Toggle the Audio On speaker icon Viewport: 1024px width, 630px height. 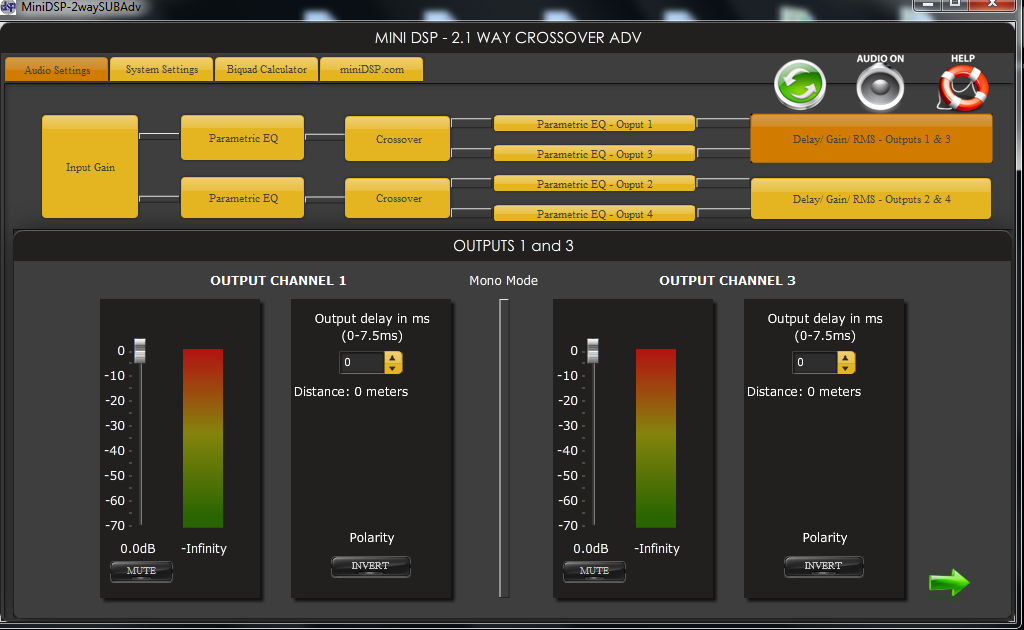point(880,88)
